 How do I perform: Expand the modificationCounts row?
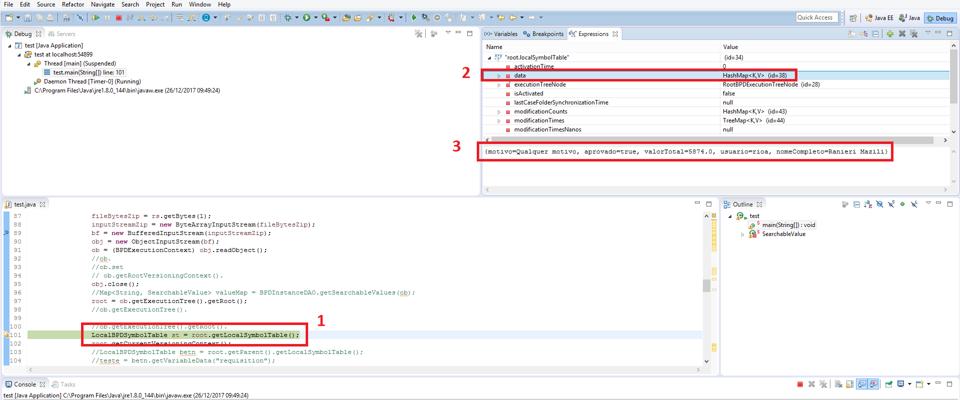(x=498, y=111)
